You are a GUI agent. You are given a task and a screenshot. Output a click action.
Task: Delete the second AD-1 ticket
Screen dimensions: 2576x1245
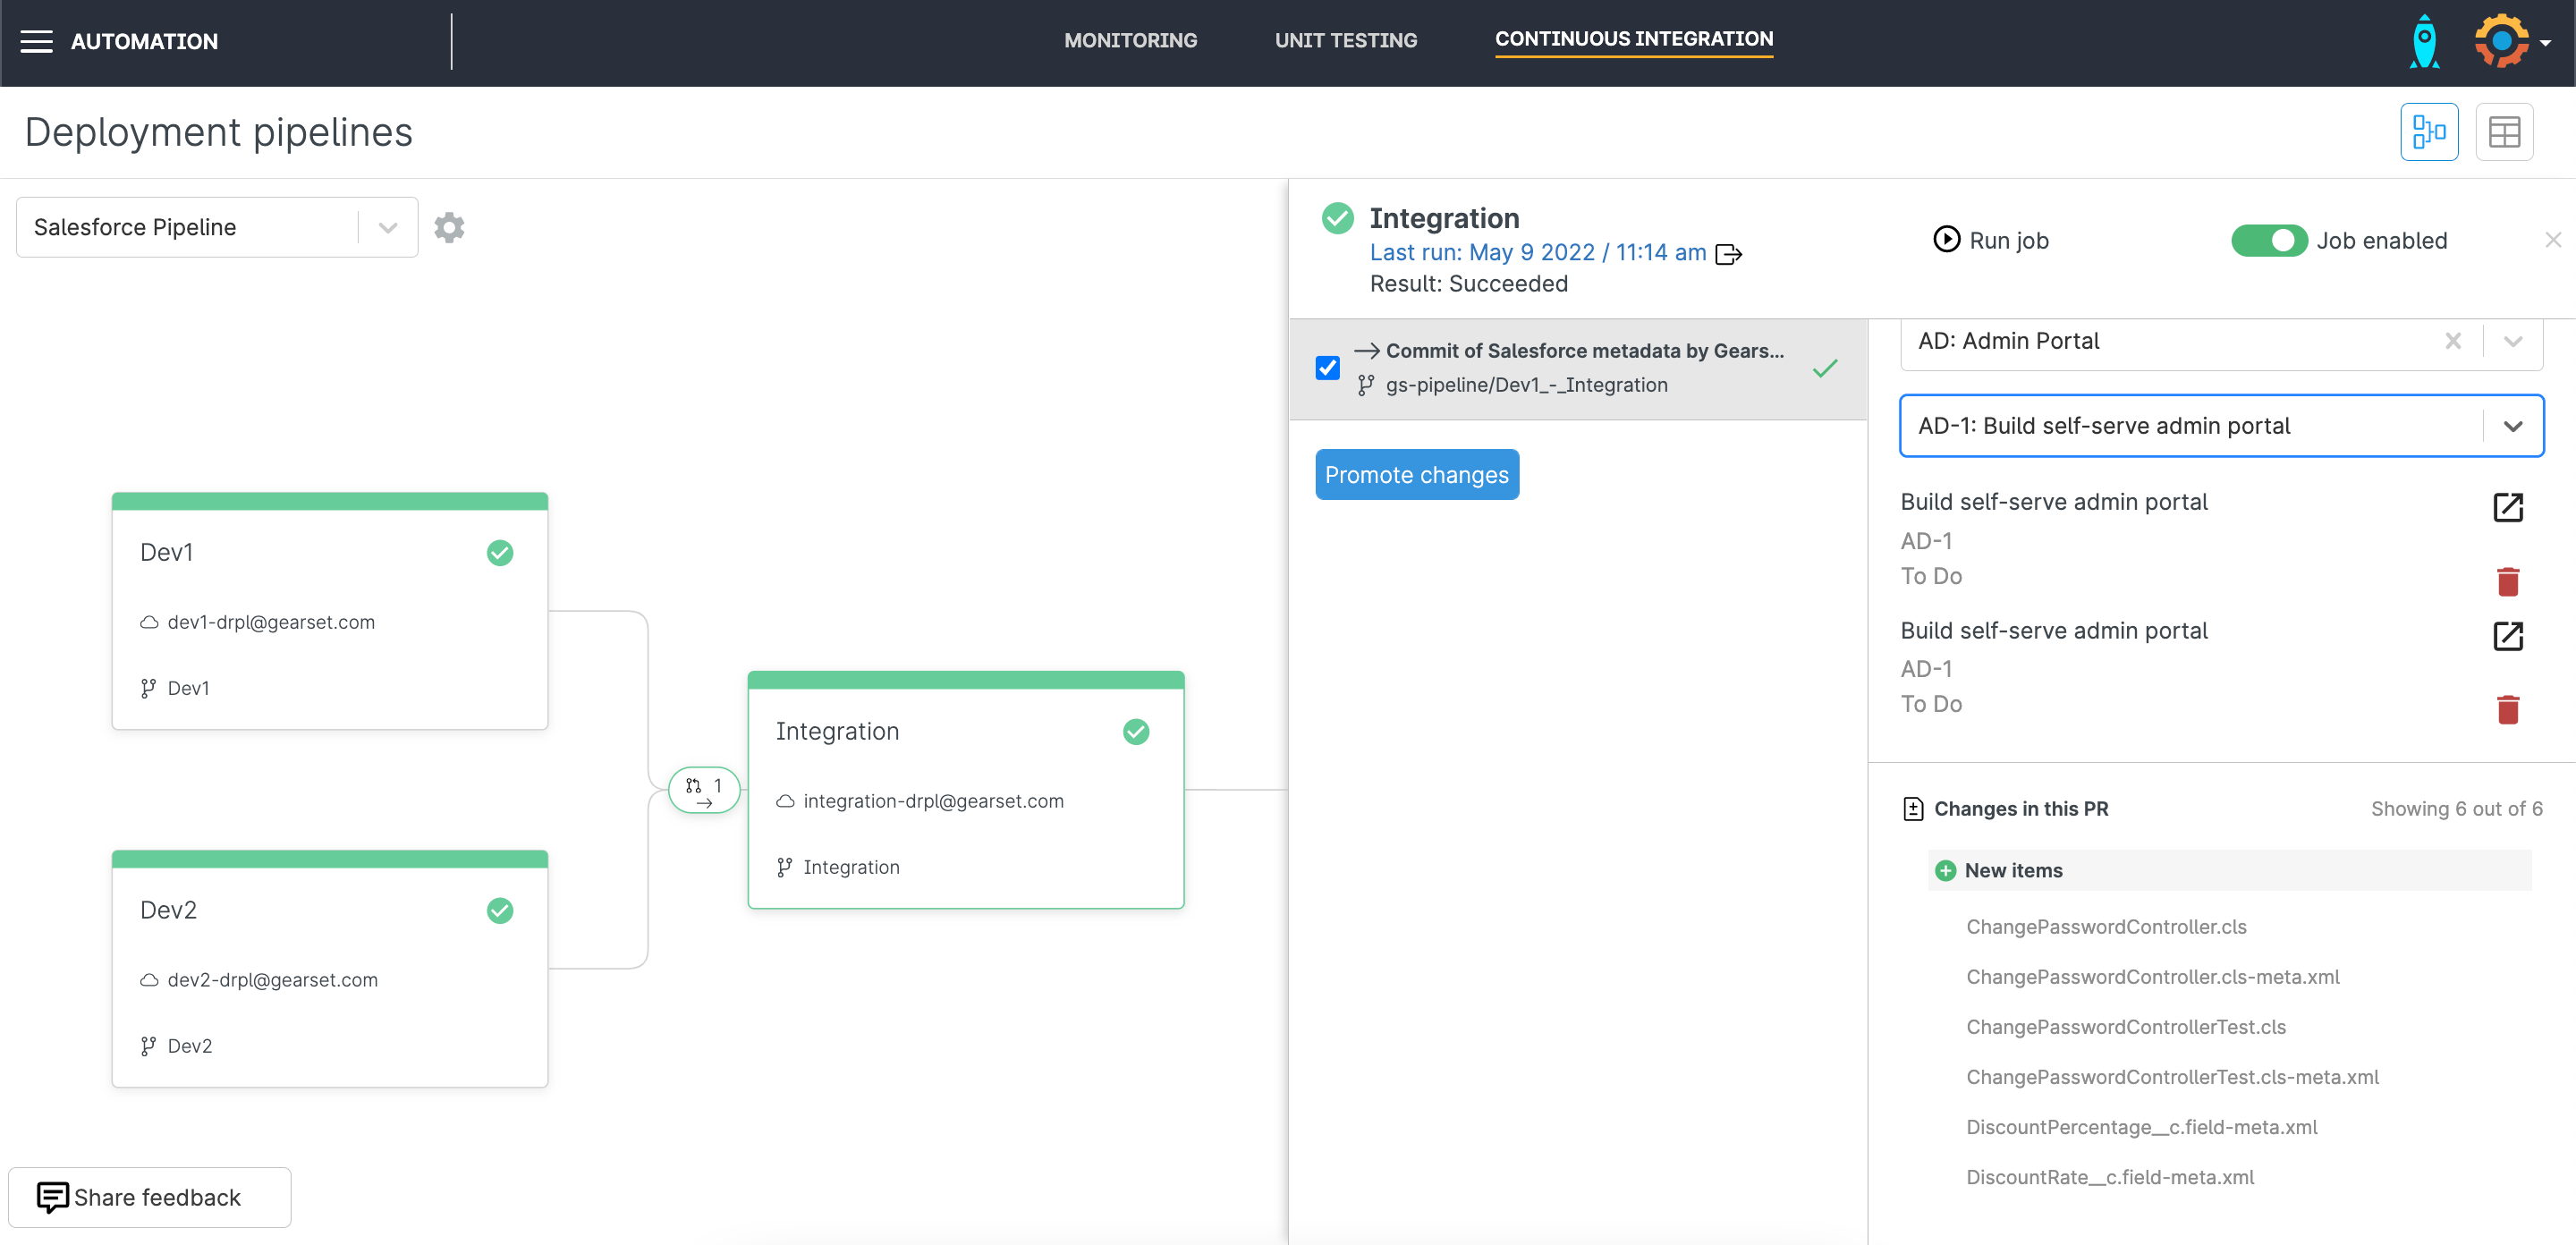click(x=2507, y=709)
